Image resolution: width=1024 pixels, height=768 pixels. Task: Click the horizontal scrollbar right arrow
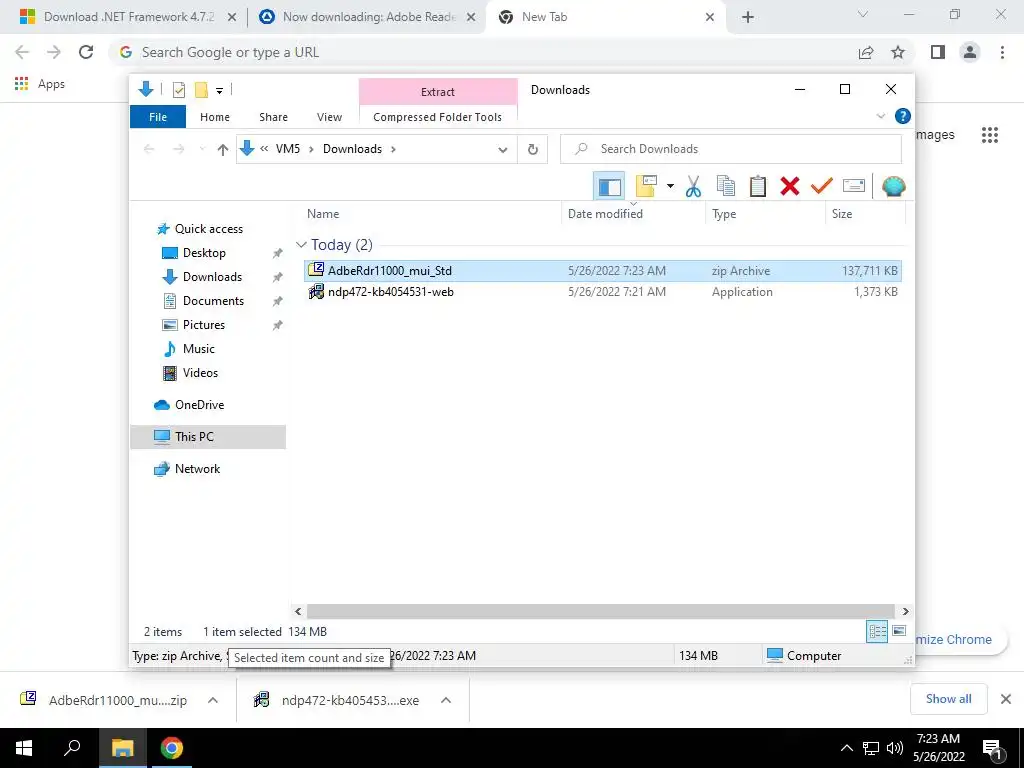point(905,611)
